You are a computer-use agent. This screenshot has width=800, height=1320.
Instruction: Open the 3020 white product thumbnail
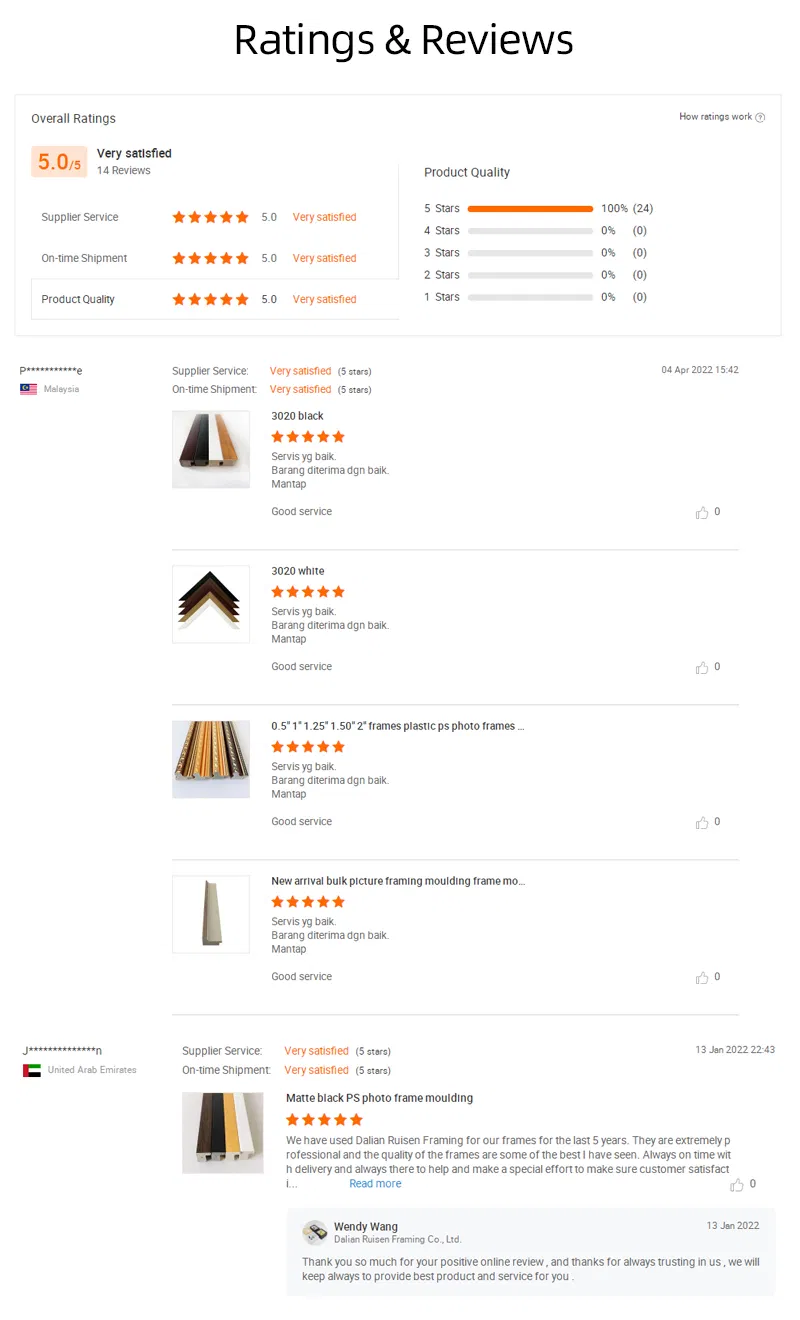(211, 603)
